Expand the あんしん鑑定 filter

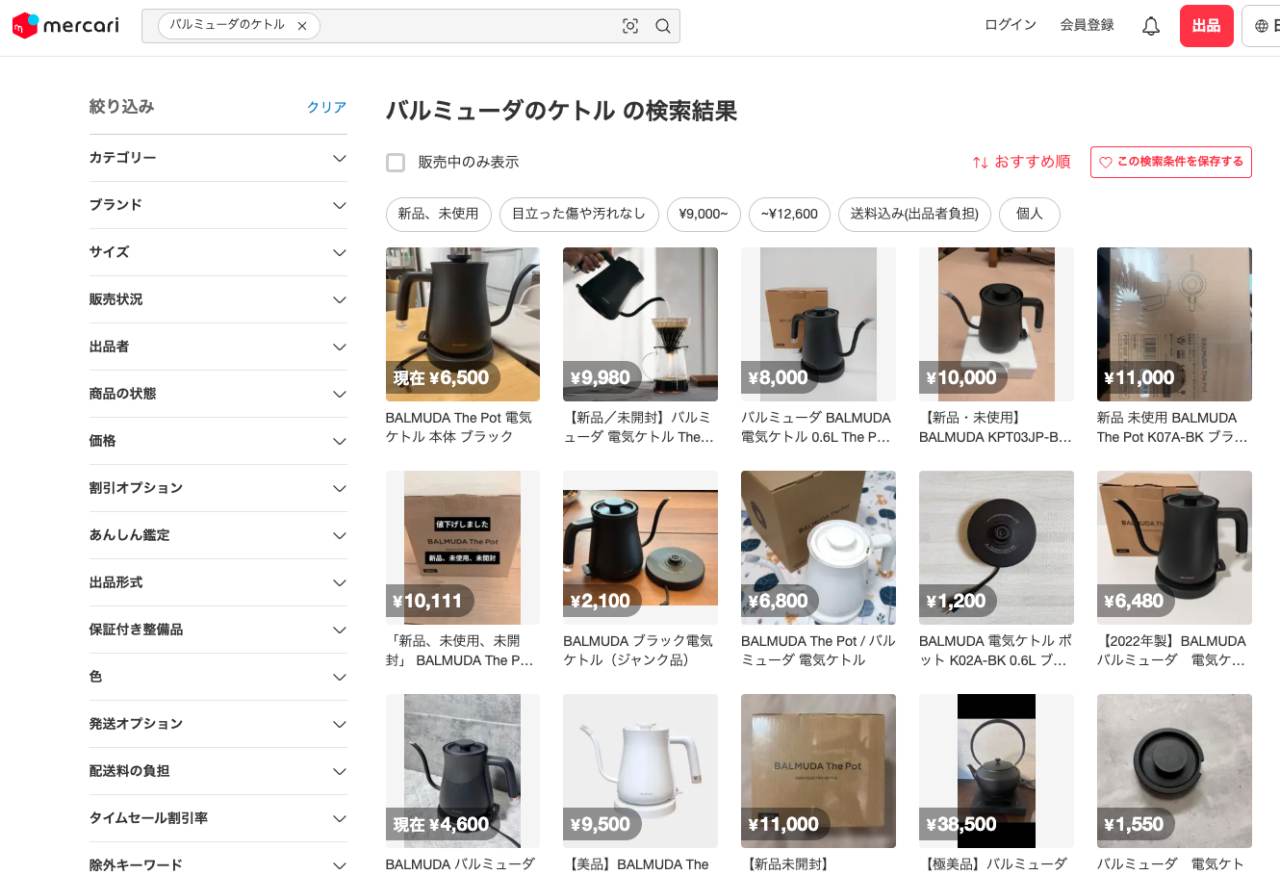click(x=218, y=535)
